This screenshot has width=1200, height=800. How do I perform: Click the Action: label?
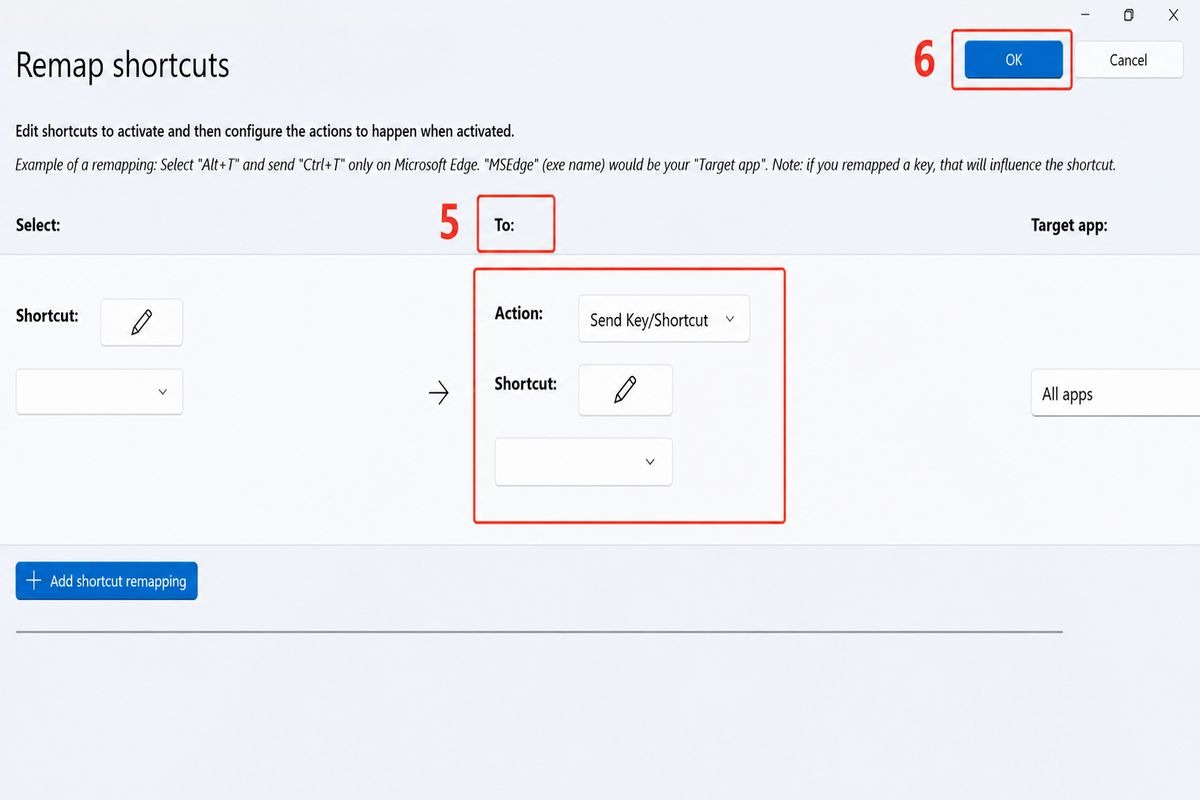pos(519,313)
